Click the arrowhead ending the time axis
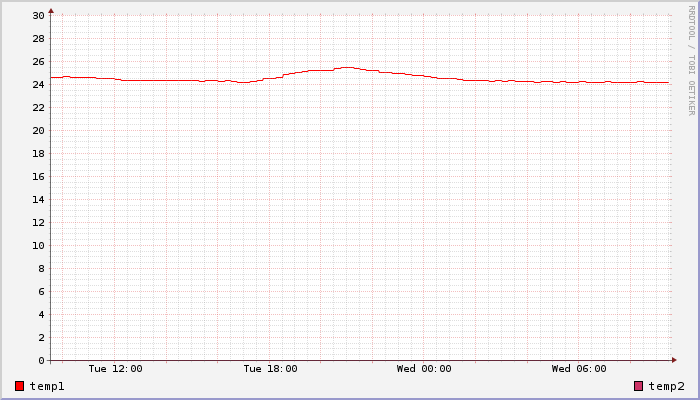Image resolution: width=700 pixels, height=400 pixels. coord(677,360)
